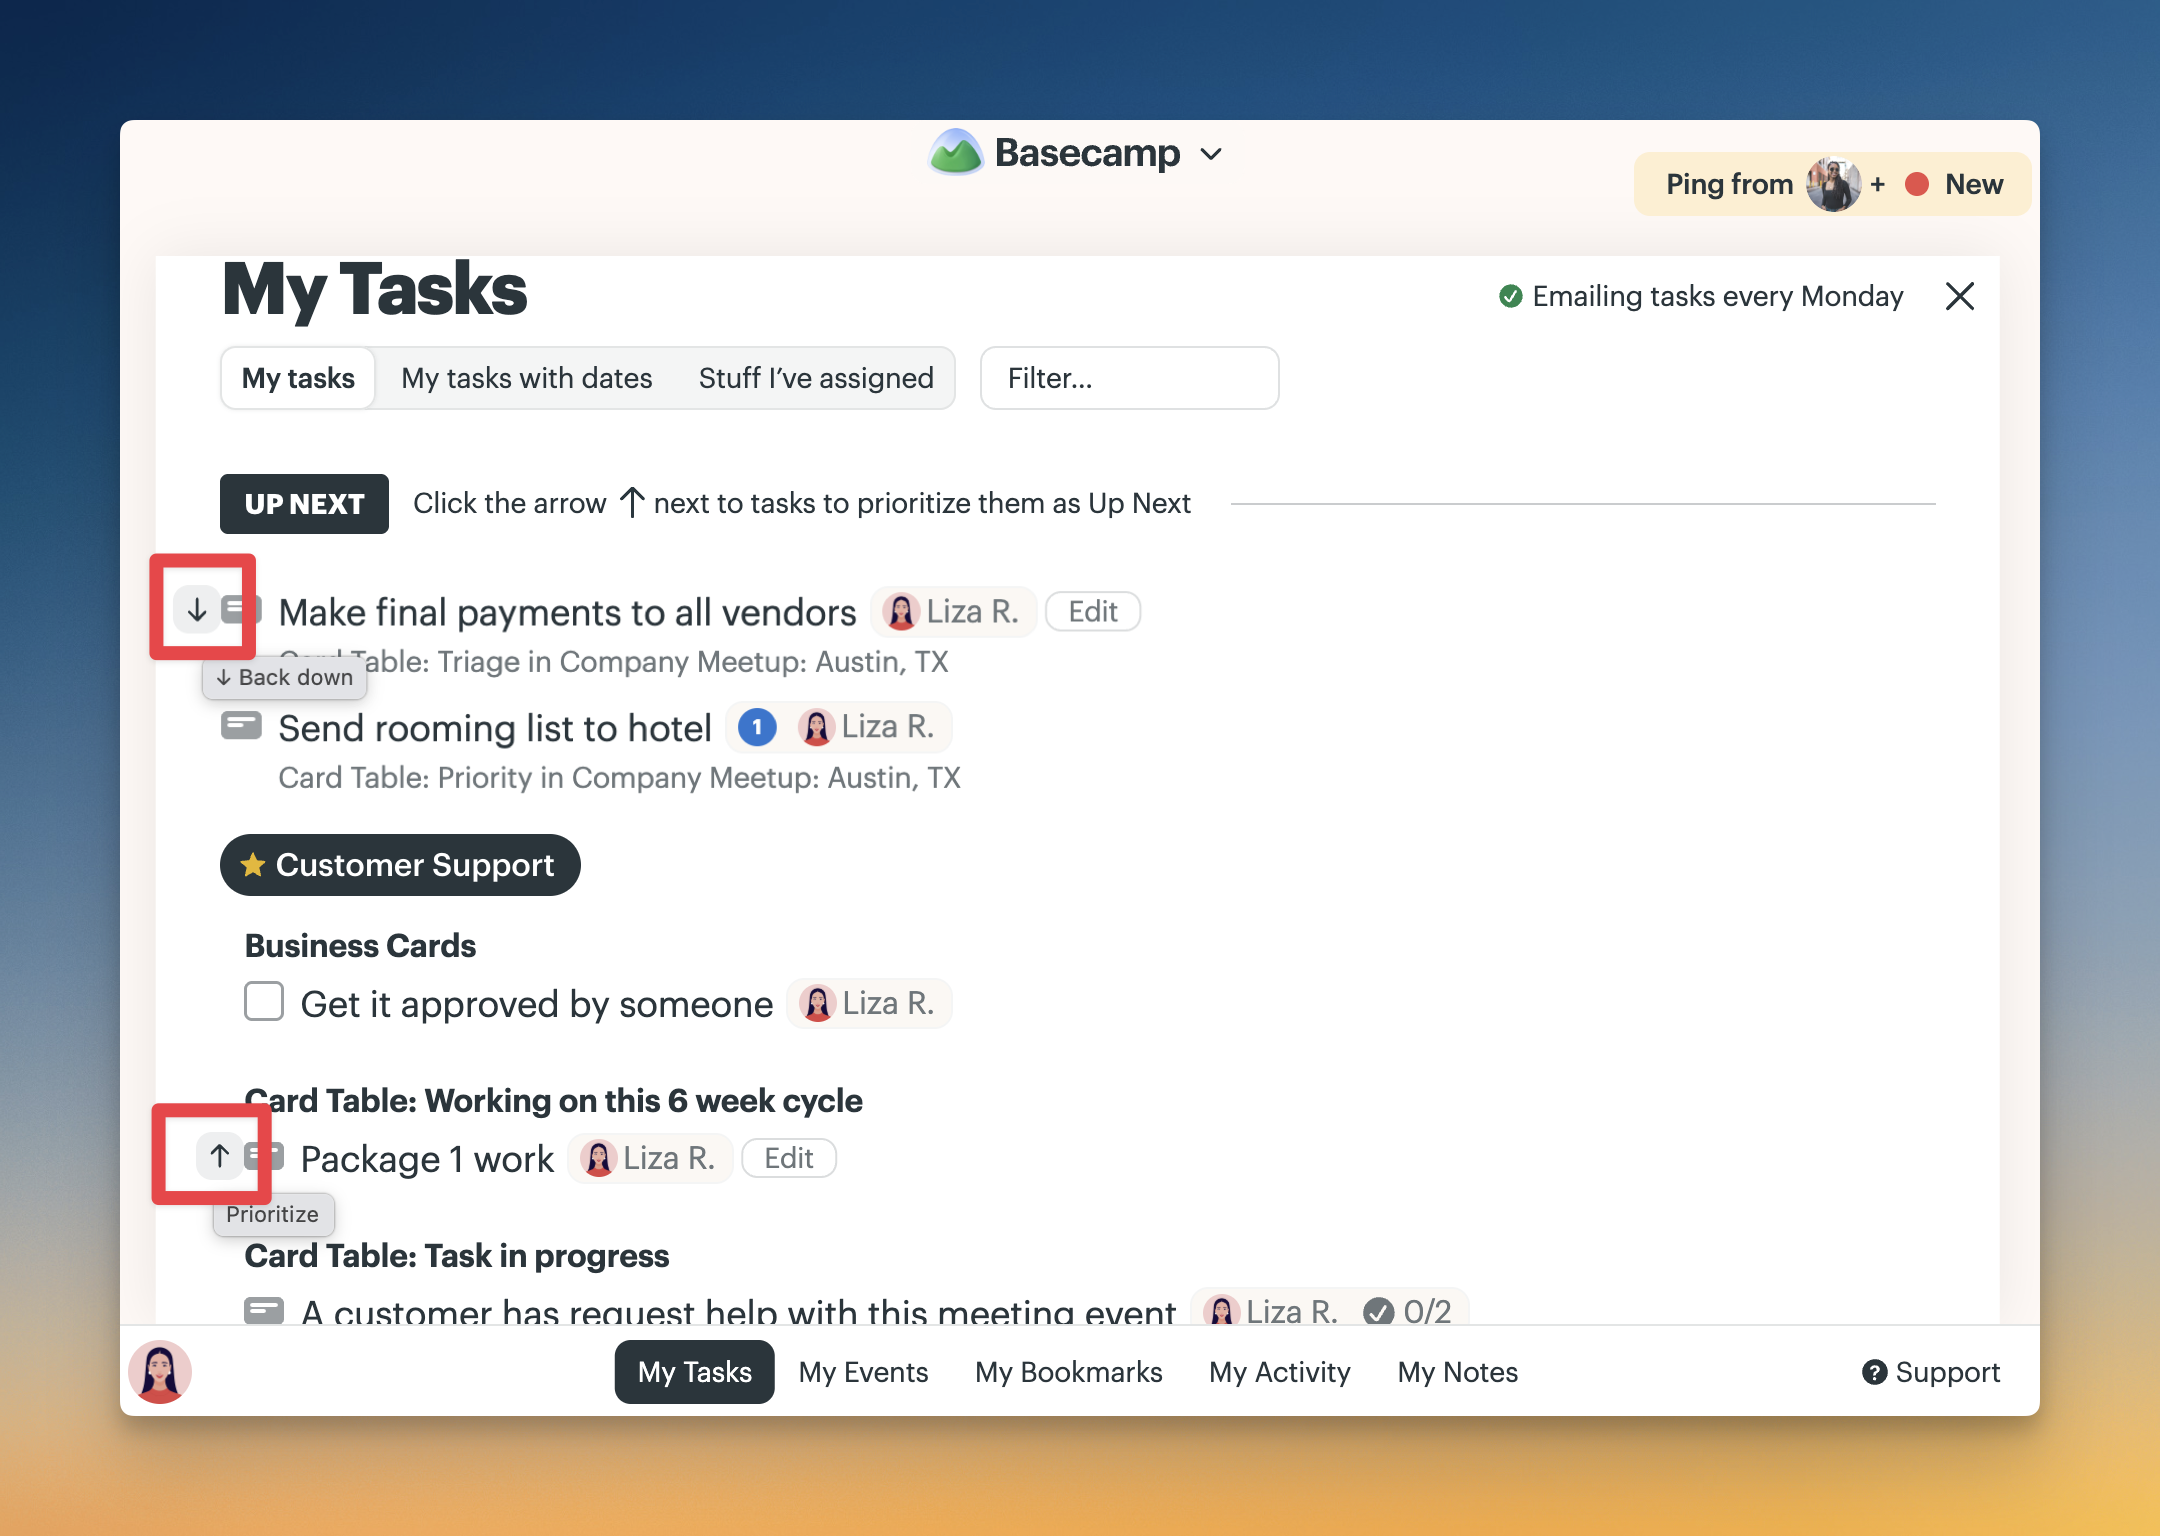Click Edit next to Make final payments

(1093, 612)
